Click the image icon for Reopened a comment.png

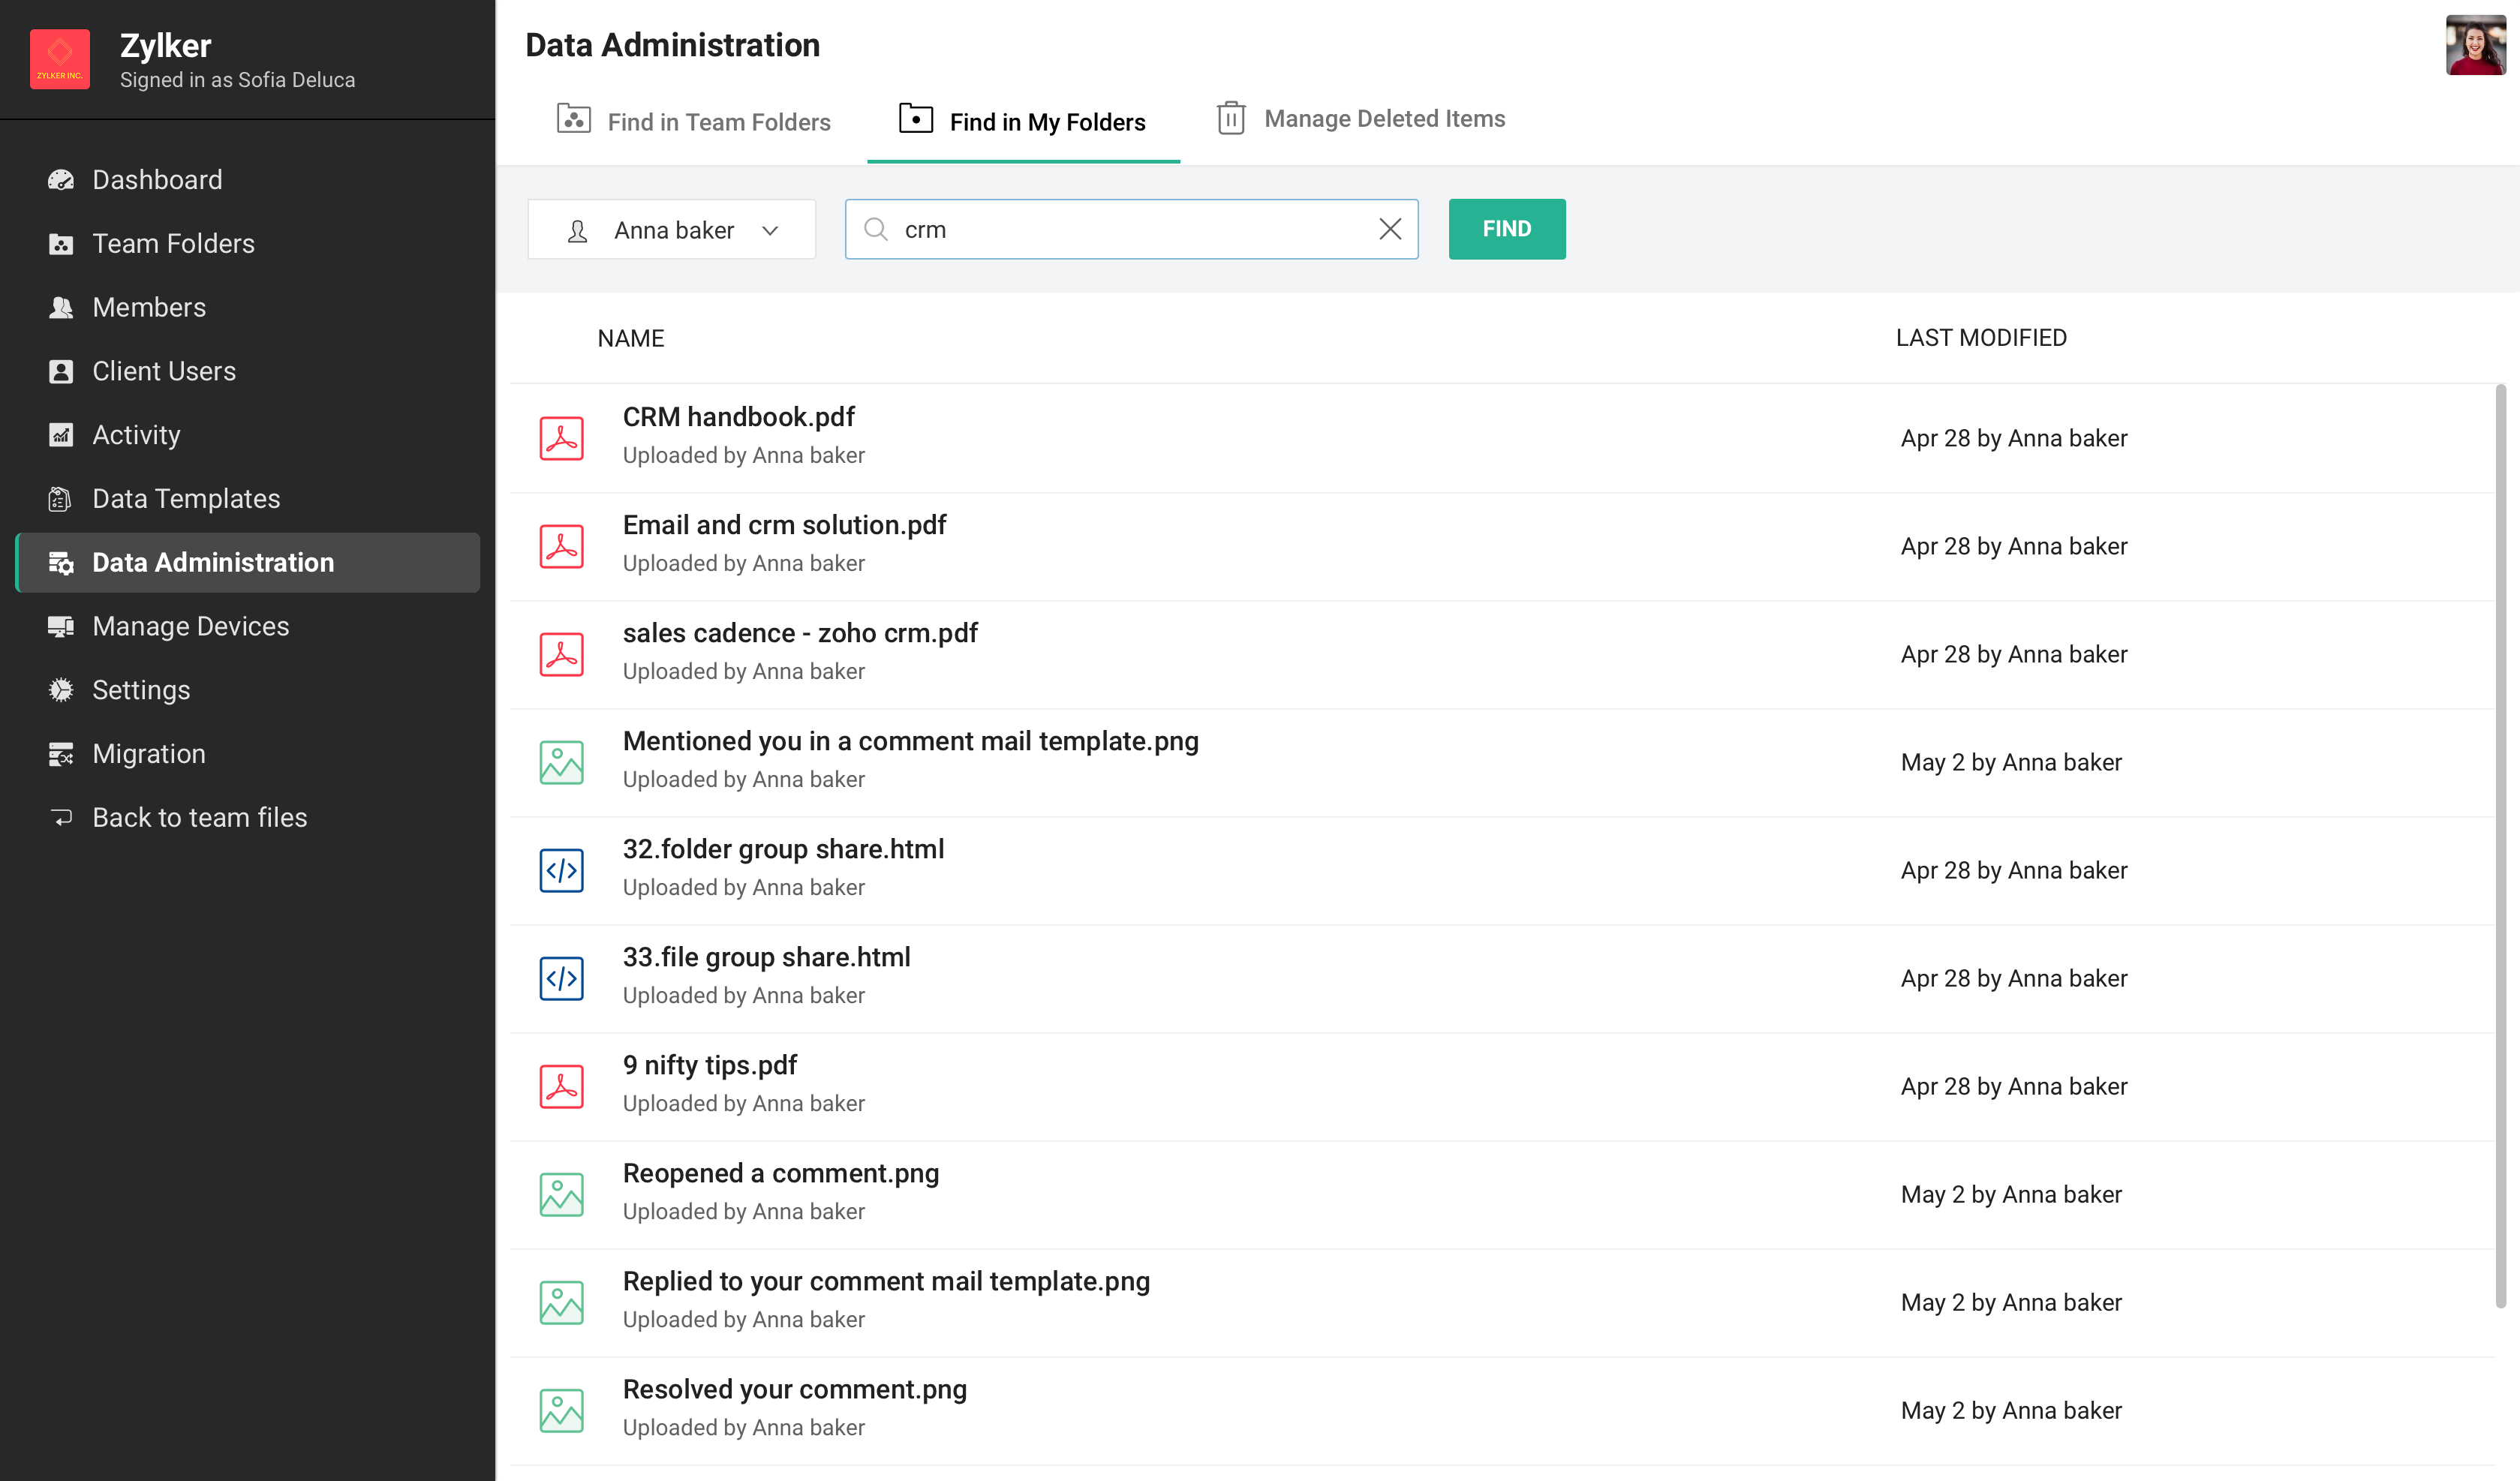coord(561,1194)
